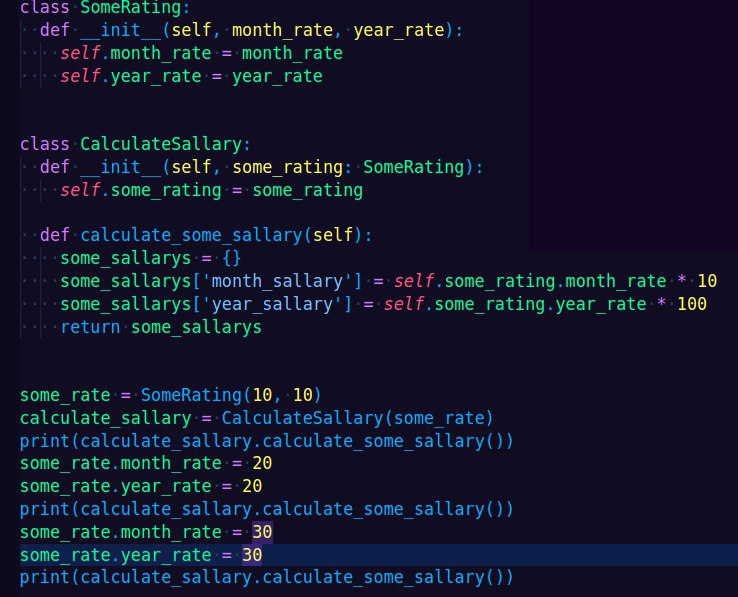This screenshot has height=597, width=738.
Task: Click 'self.year_rate' assignment line
Action: tap(192, 76)
